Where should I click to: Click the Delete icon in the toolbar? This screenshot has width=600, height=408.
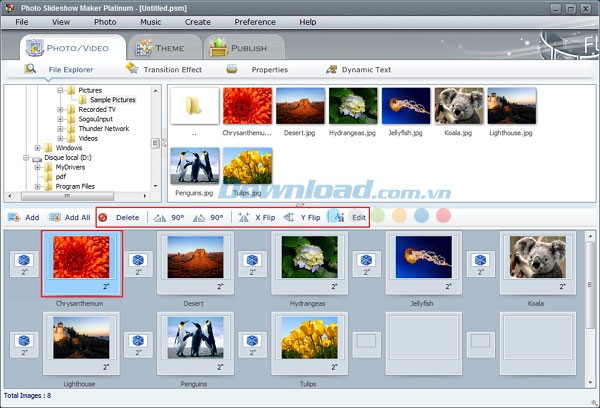pos(103,217)
